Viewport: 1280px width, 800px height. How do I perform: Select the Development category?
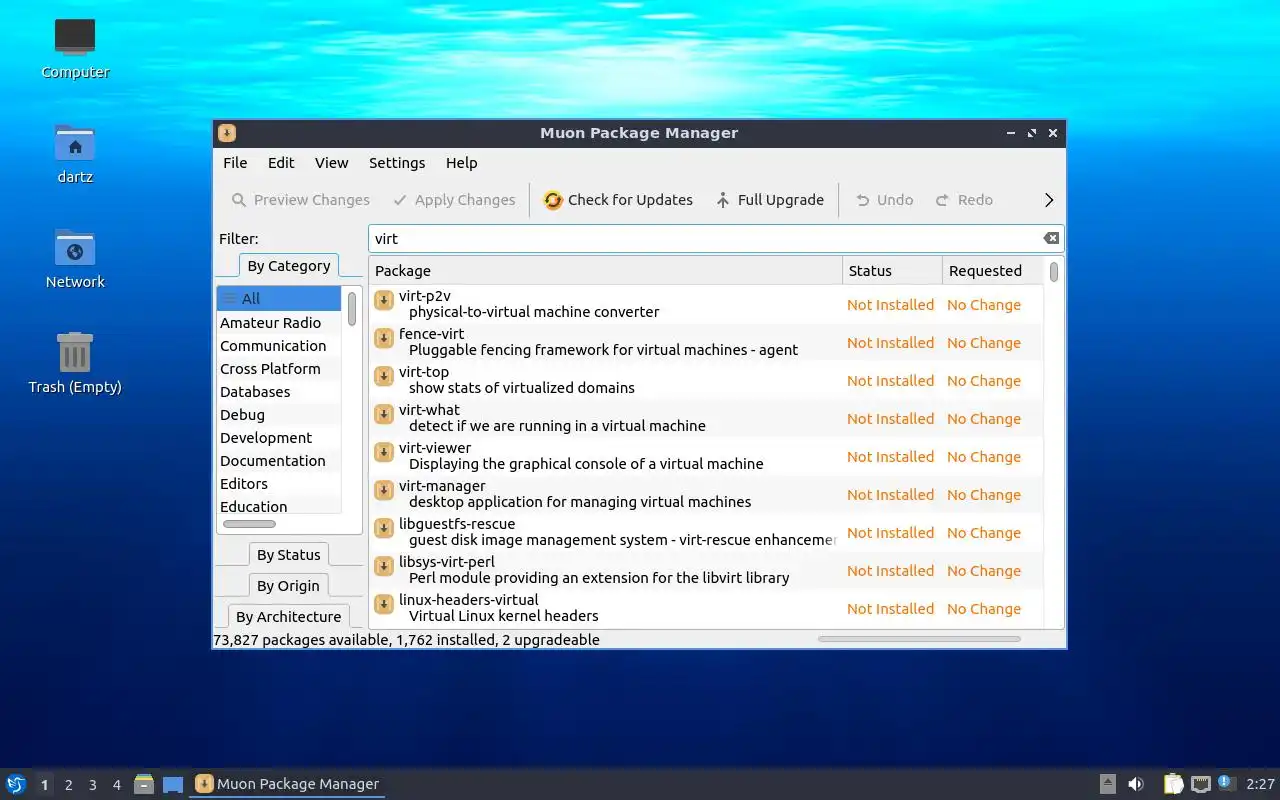pyautogui.click(x=279, y=438)
